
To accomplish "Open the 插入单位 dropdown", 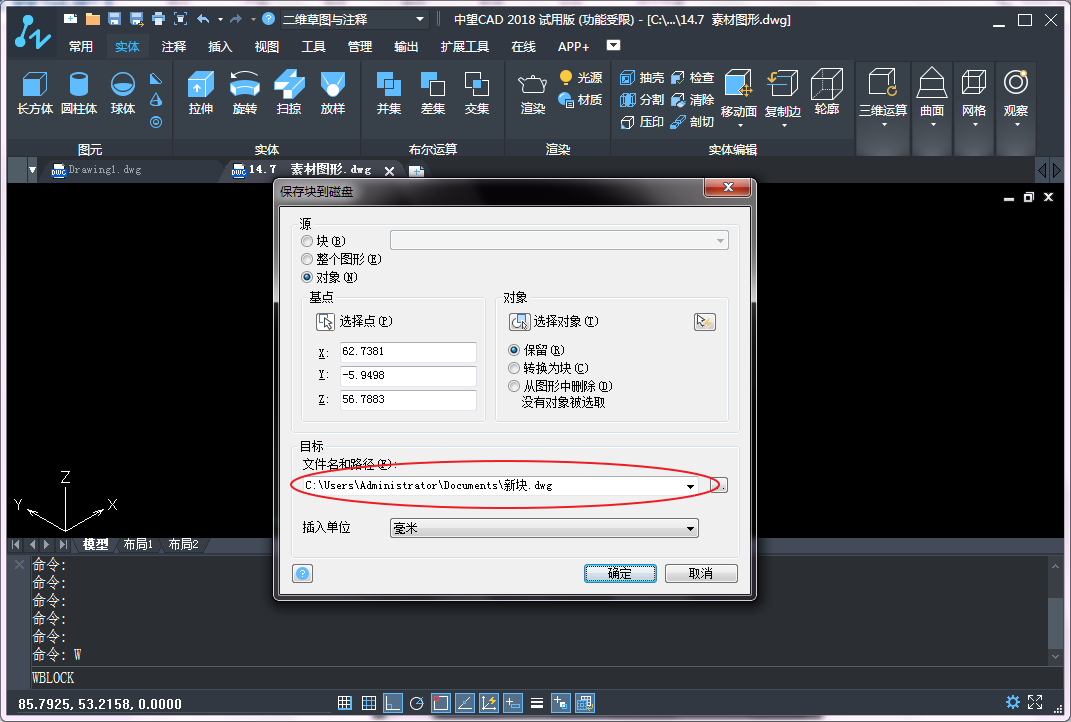I will (690, 528).
